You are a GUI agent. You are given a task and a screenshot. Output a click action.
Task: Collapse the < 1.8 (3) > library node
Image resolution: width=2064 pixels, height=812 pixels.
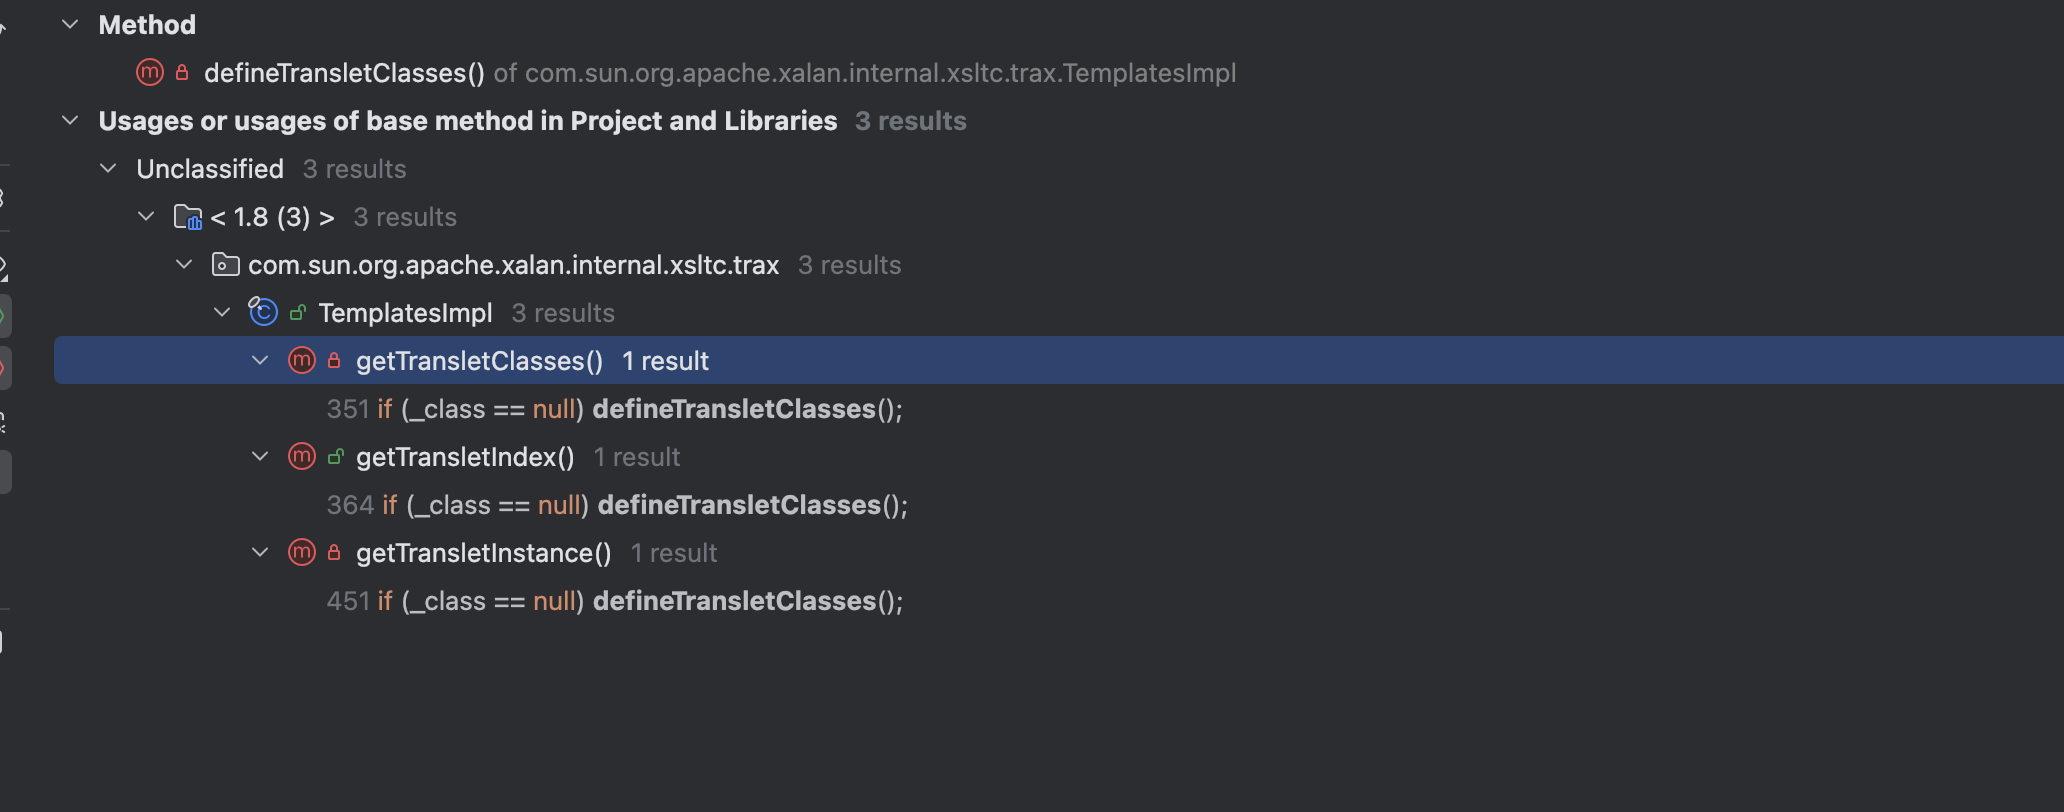(146, 216)
